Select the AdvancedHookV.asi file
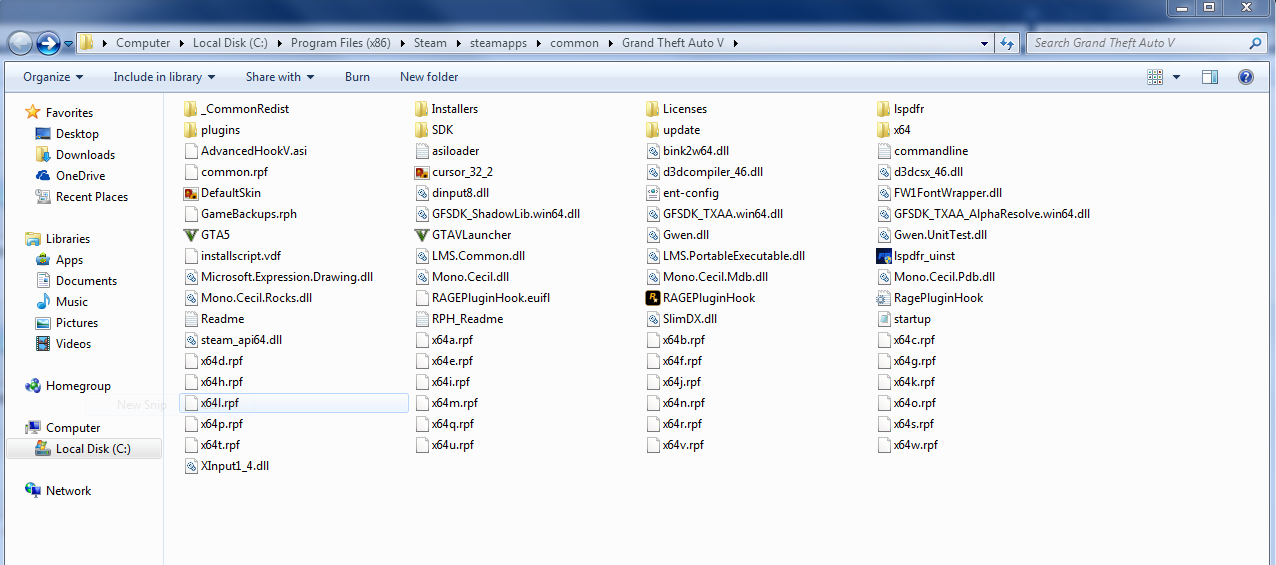Screen dimensions: 1276x565 coord(246,151)
